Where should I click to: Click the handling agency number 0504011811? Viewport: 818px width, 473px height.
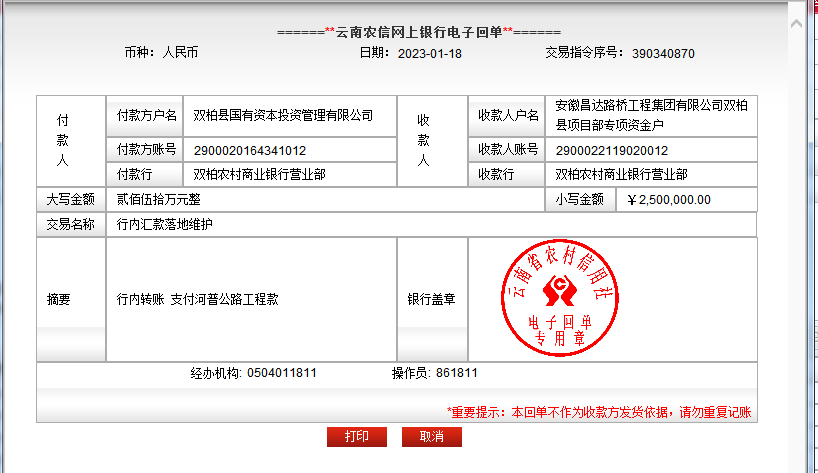point(281,373)
